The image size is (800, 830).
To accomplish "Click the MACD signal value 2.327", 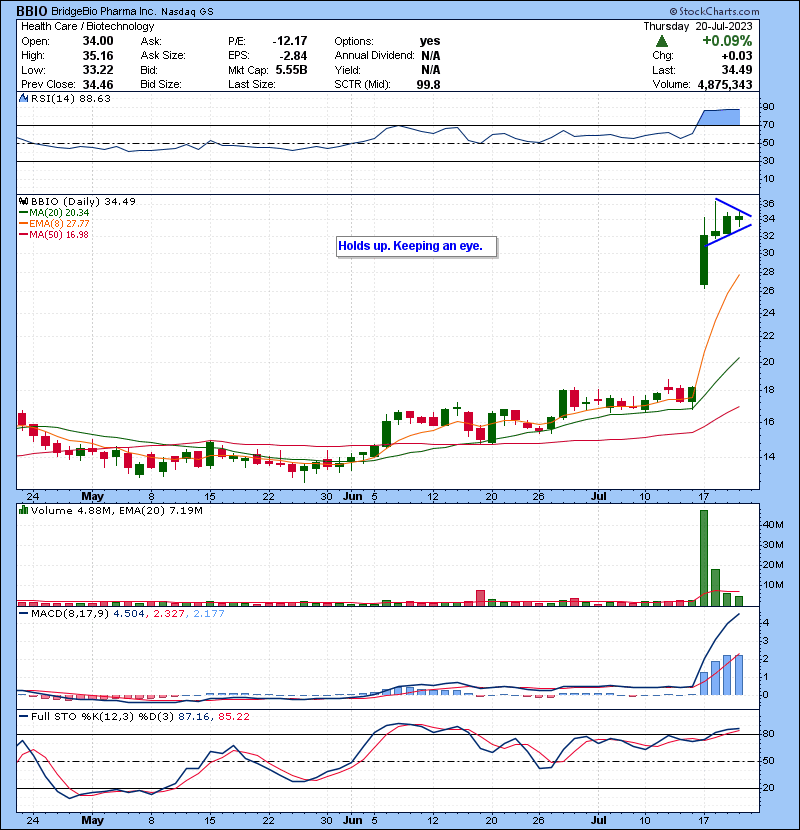I will tap(169, 614).
